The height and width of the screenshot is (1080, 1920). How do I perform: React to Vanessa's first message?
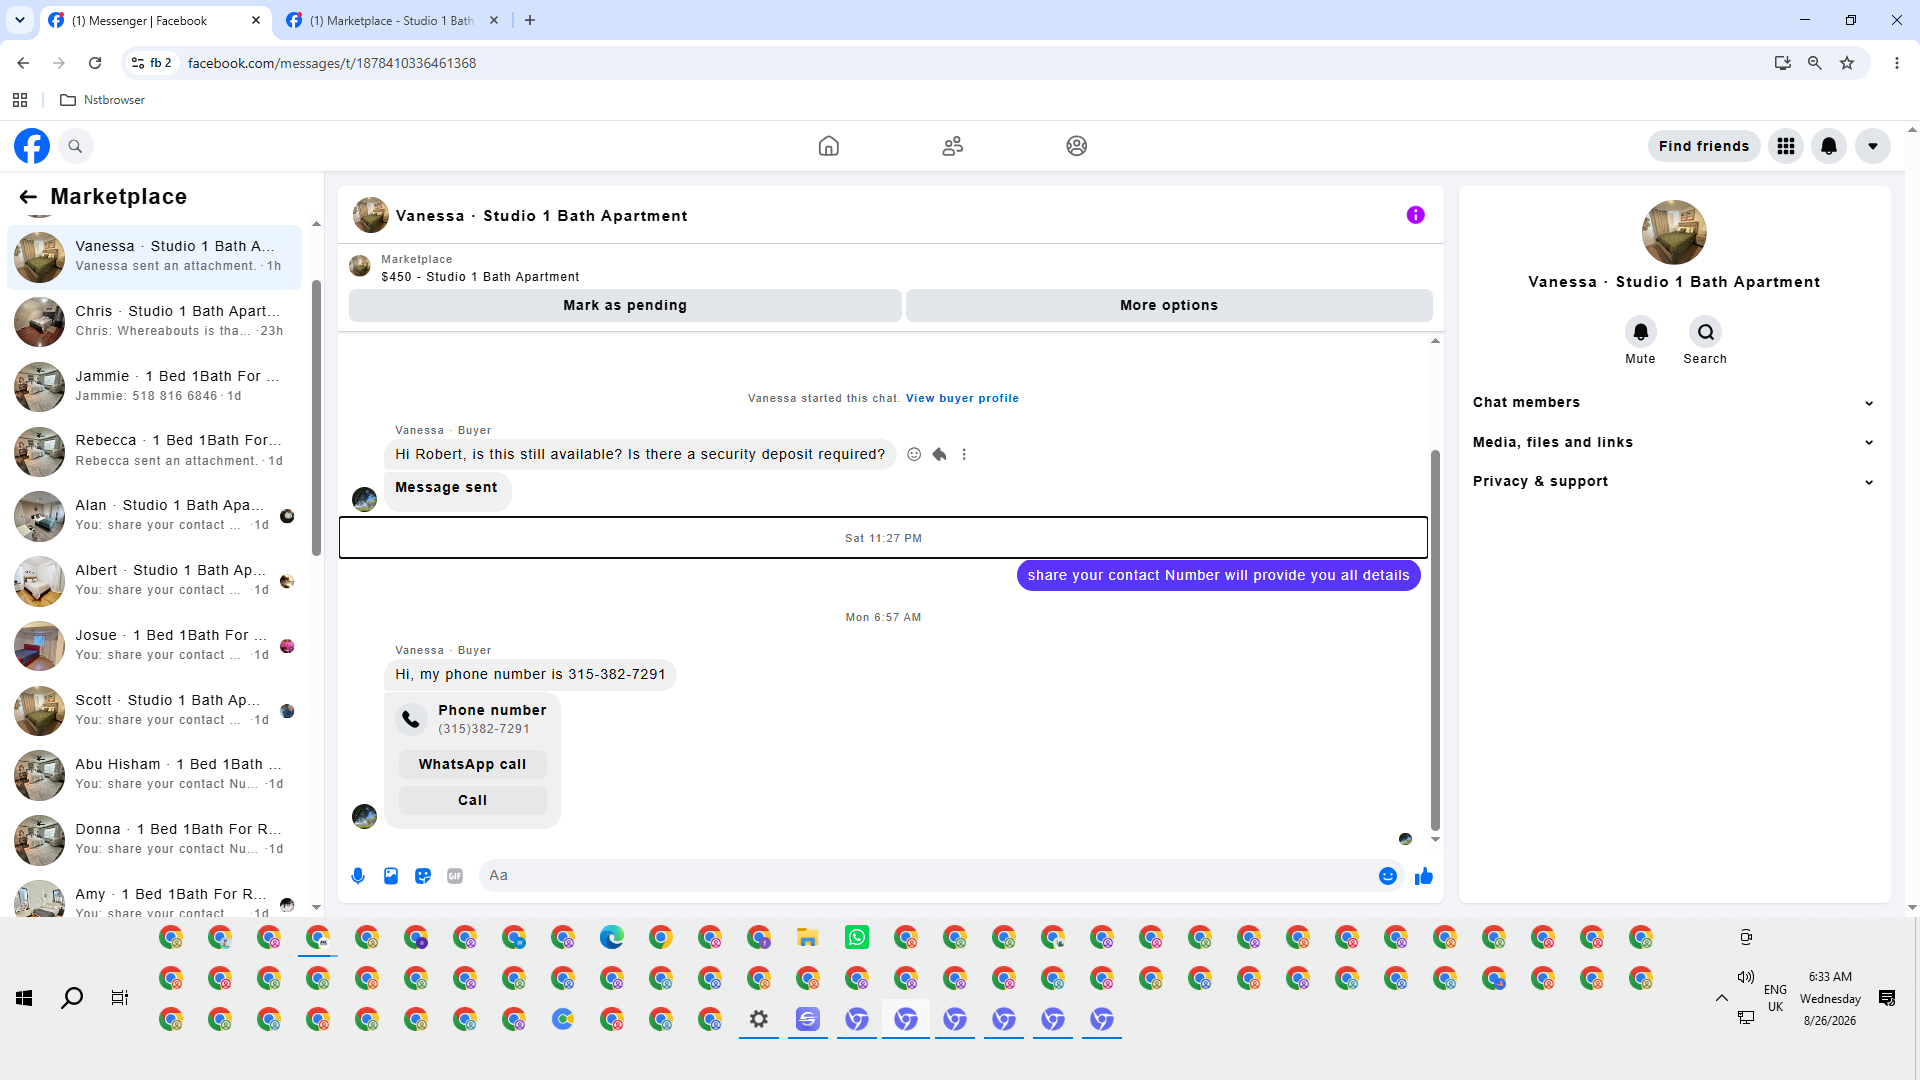pyautogui.click(x=914, y=454)
